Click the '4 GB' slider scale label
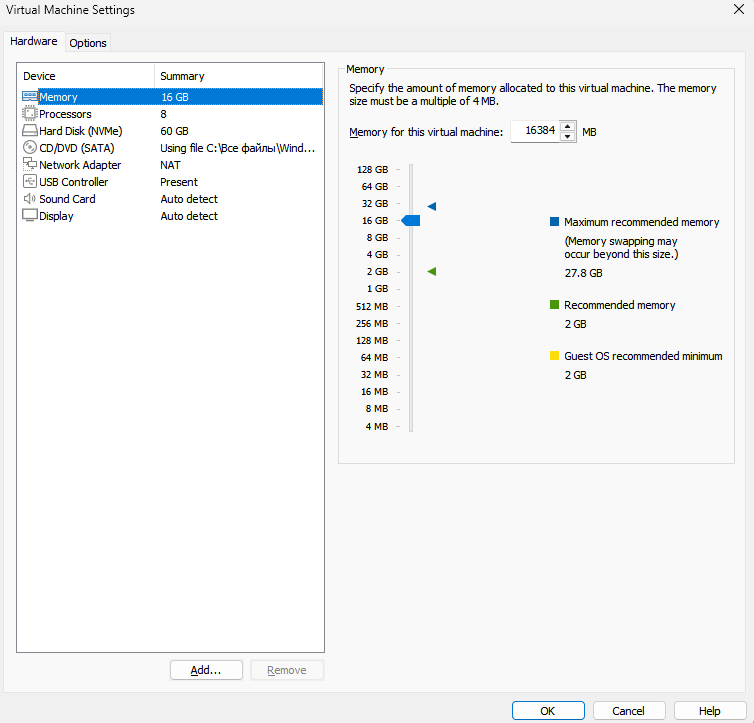This screenshot has height=723, width=754. pyautogui.click(x=377, y=255)
